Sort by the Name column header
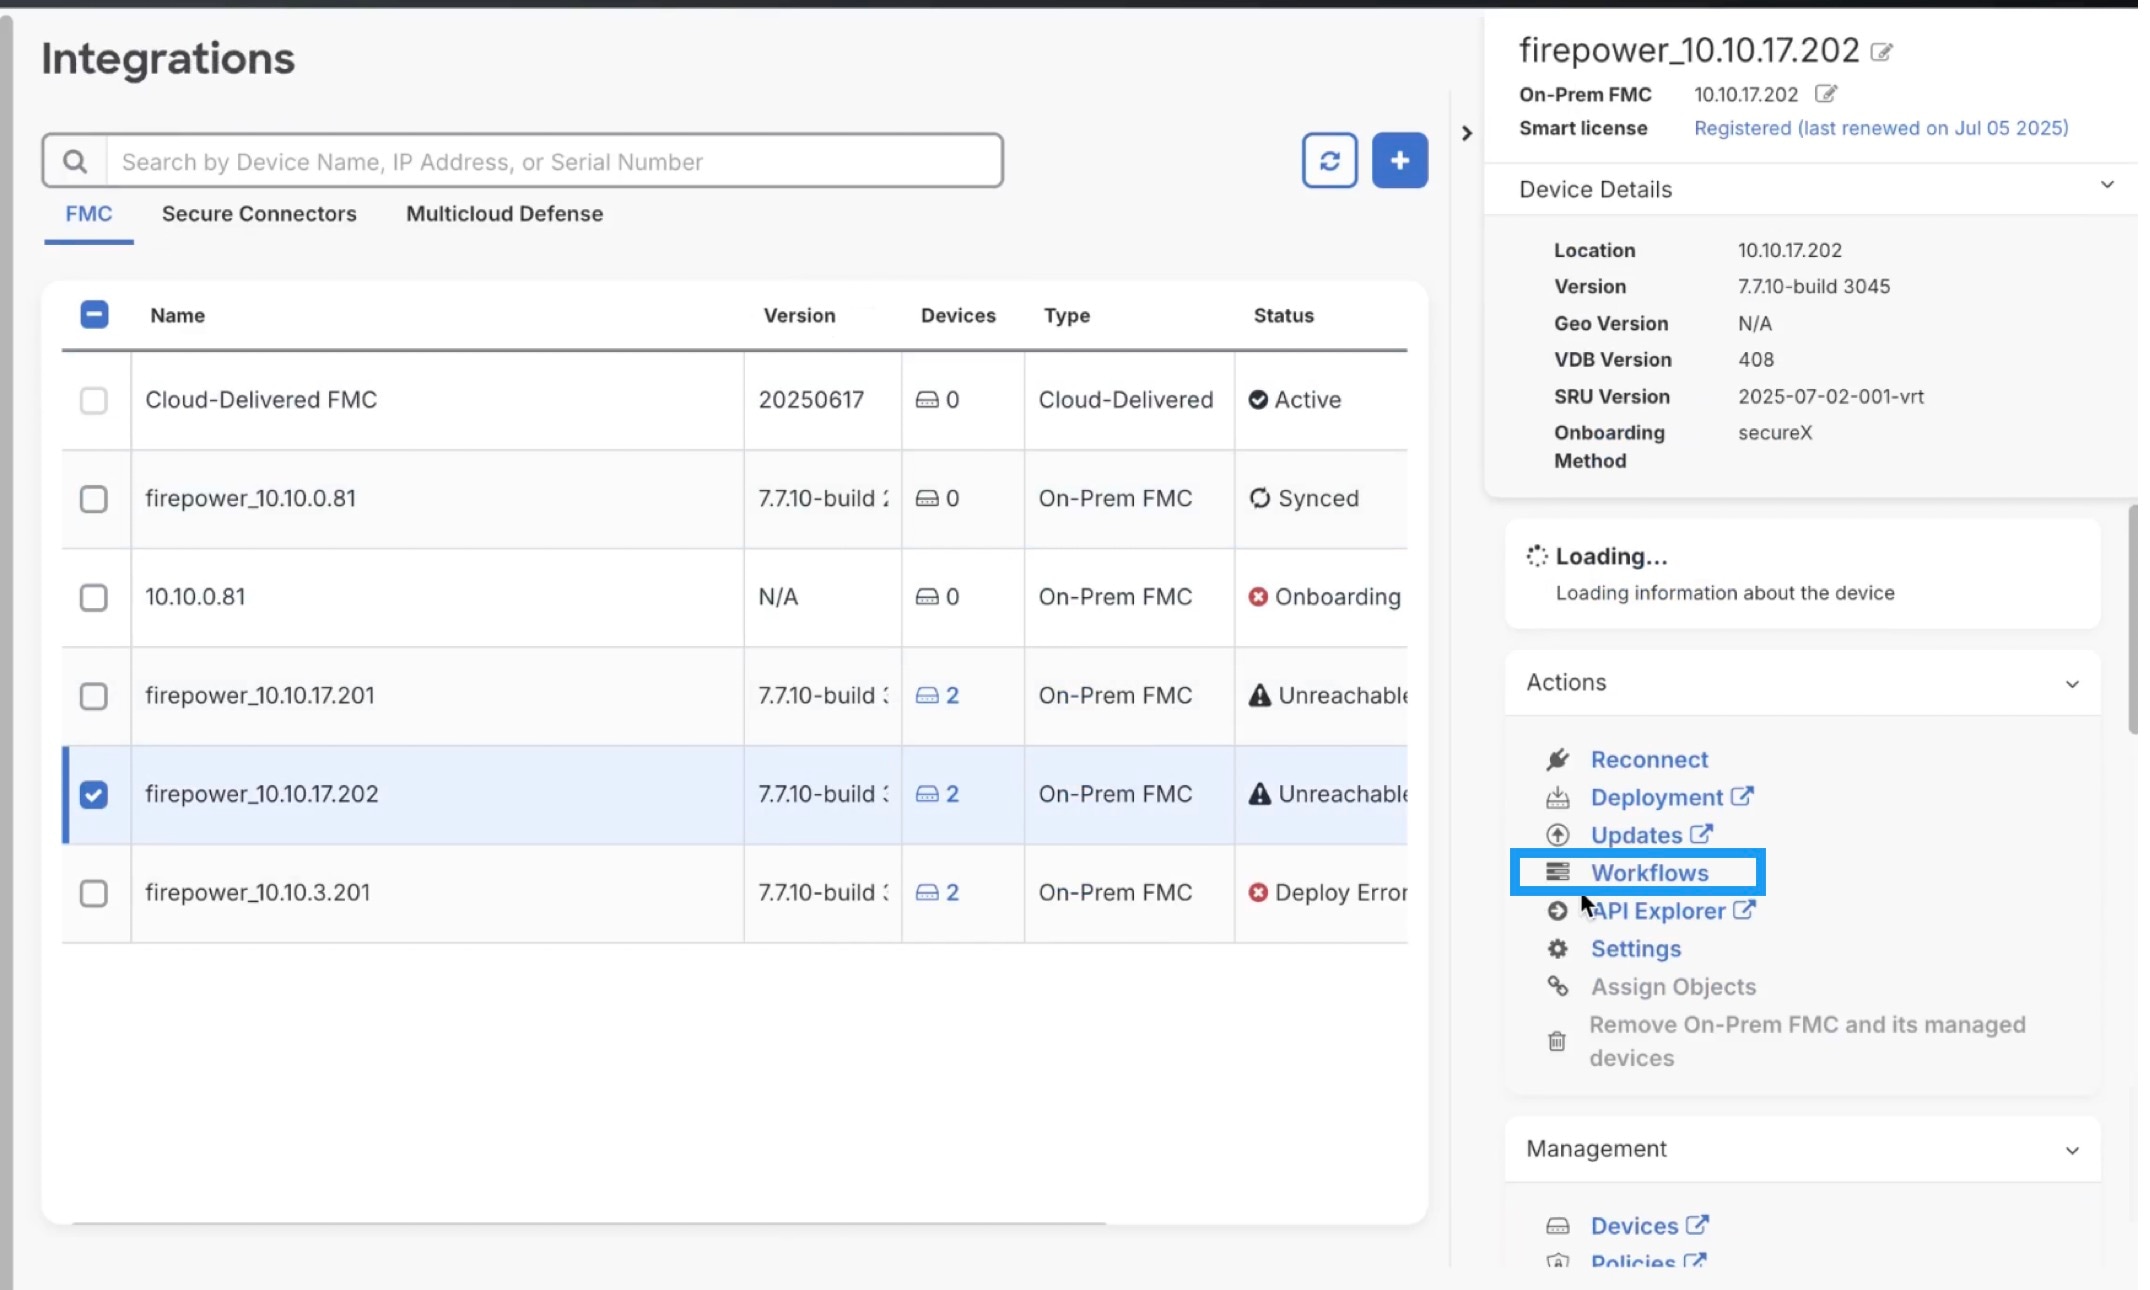The image size is (2150, 1290). pos(179,317)
